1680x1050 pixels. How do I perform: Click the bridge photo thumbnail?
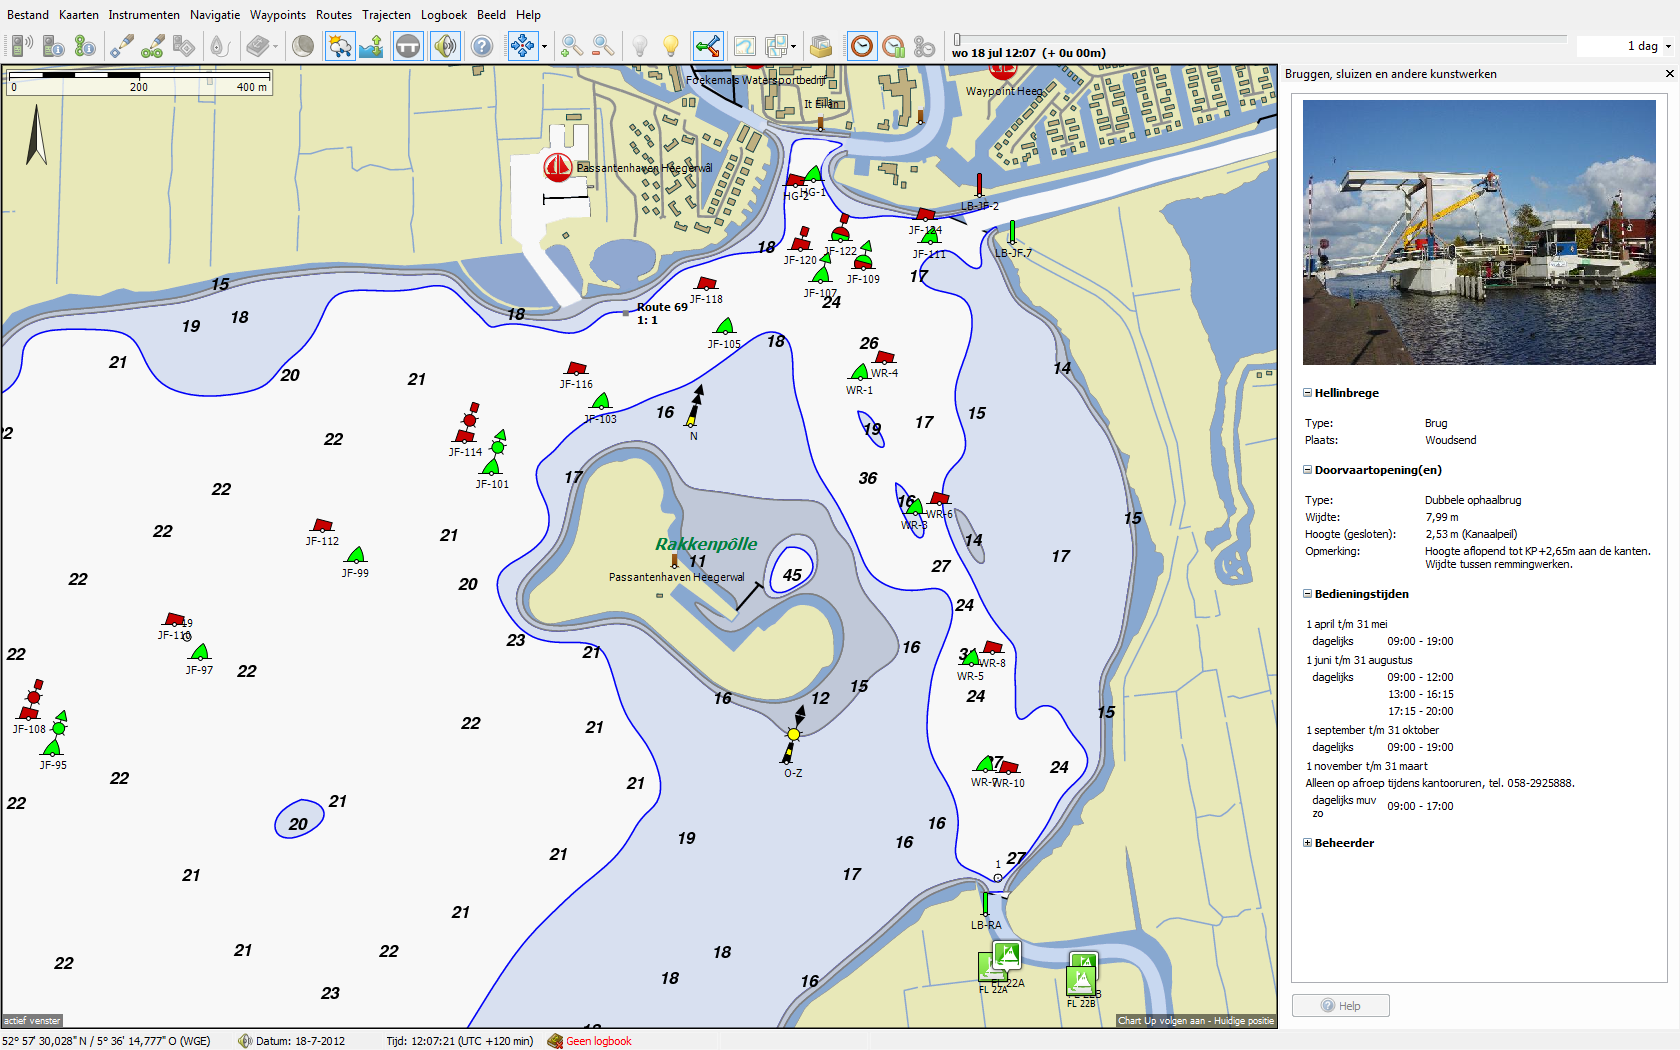(1479, 232)
